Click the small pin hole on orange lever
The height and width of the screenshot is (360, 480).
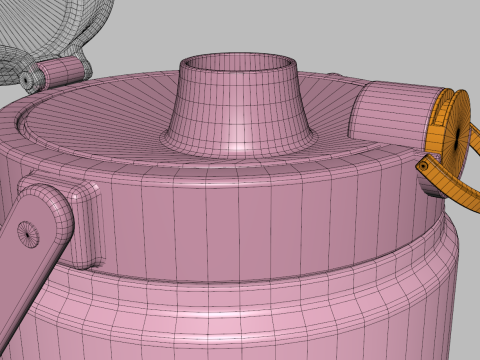pyautogui.click(x=424, y=166)
